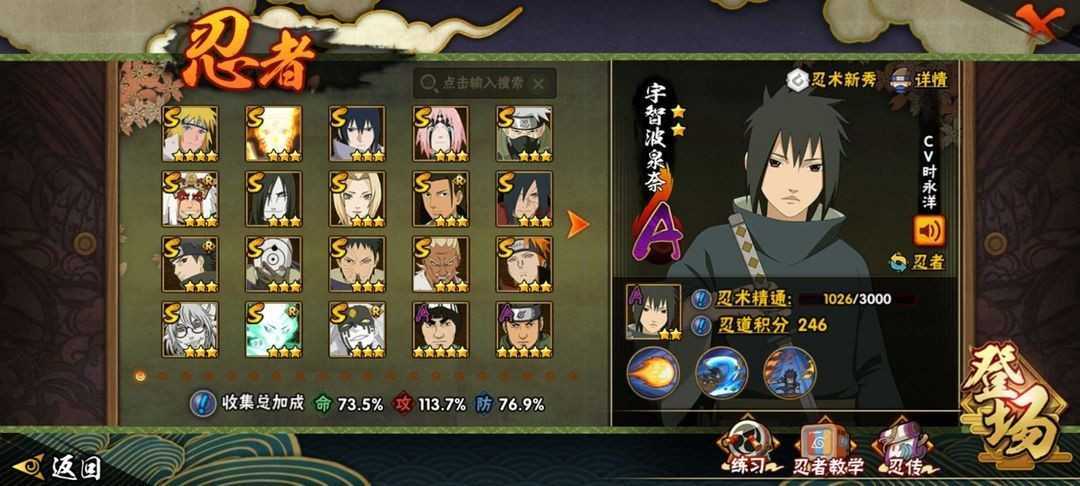
Task: Play the character voice speaker icon
Action: (929, 231)
